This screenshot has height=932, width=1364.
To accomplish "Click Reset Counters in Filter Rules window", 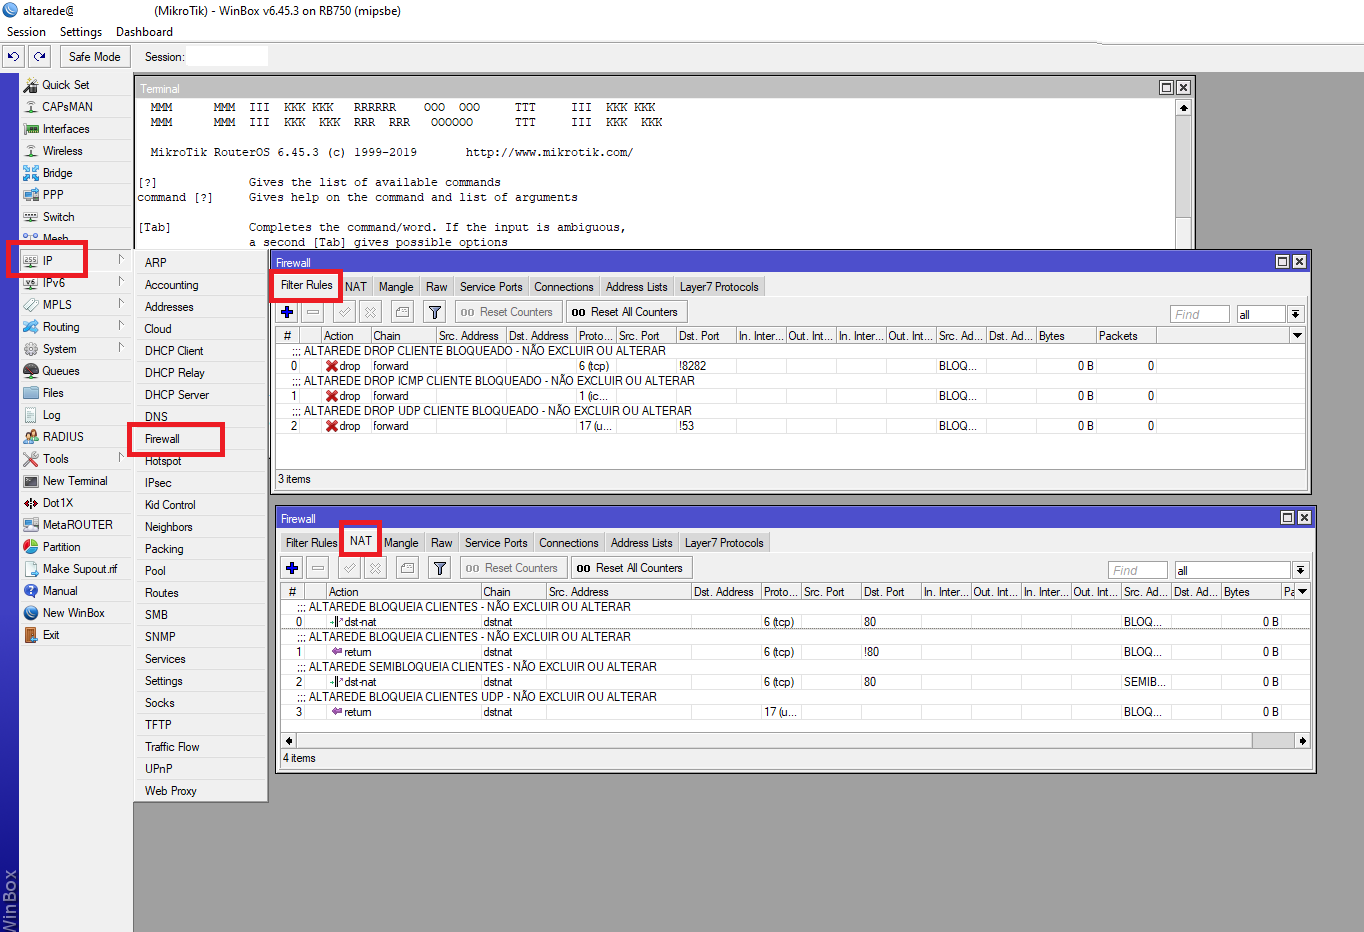I will (x=507, y=312).
